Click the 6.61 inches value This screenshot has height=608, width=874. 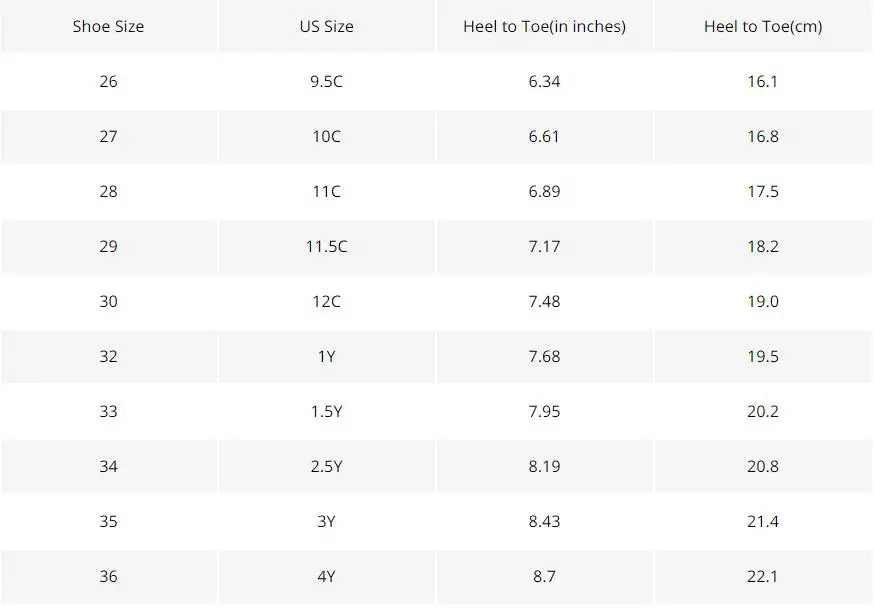545,137
